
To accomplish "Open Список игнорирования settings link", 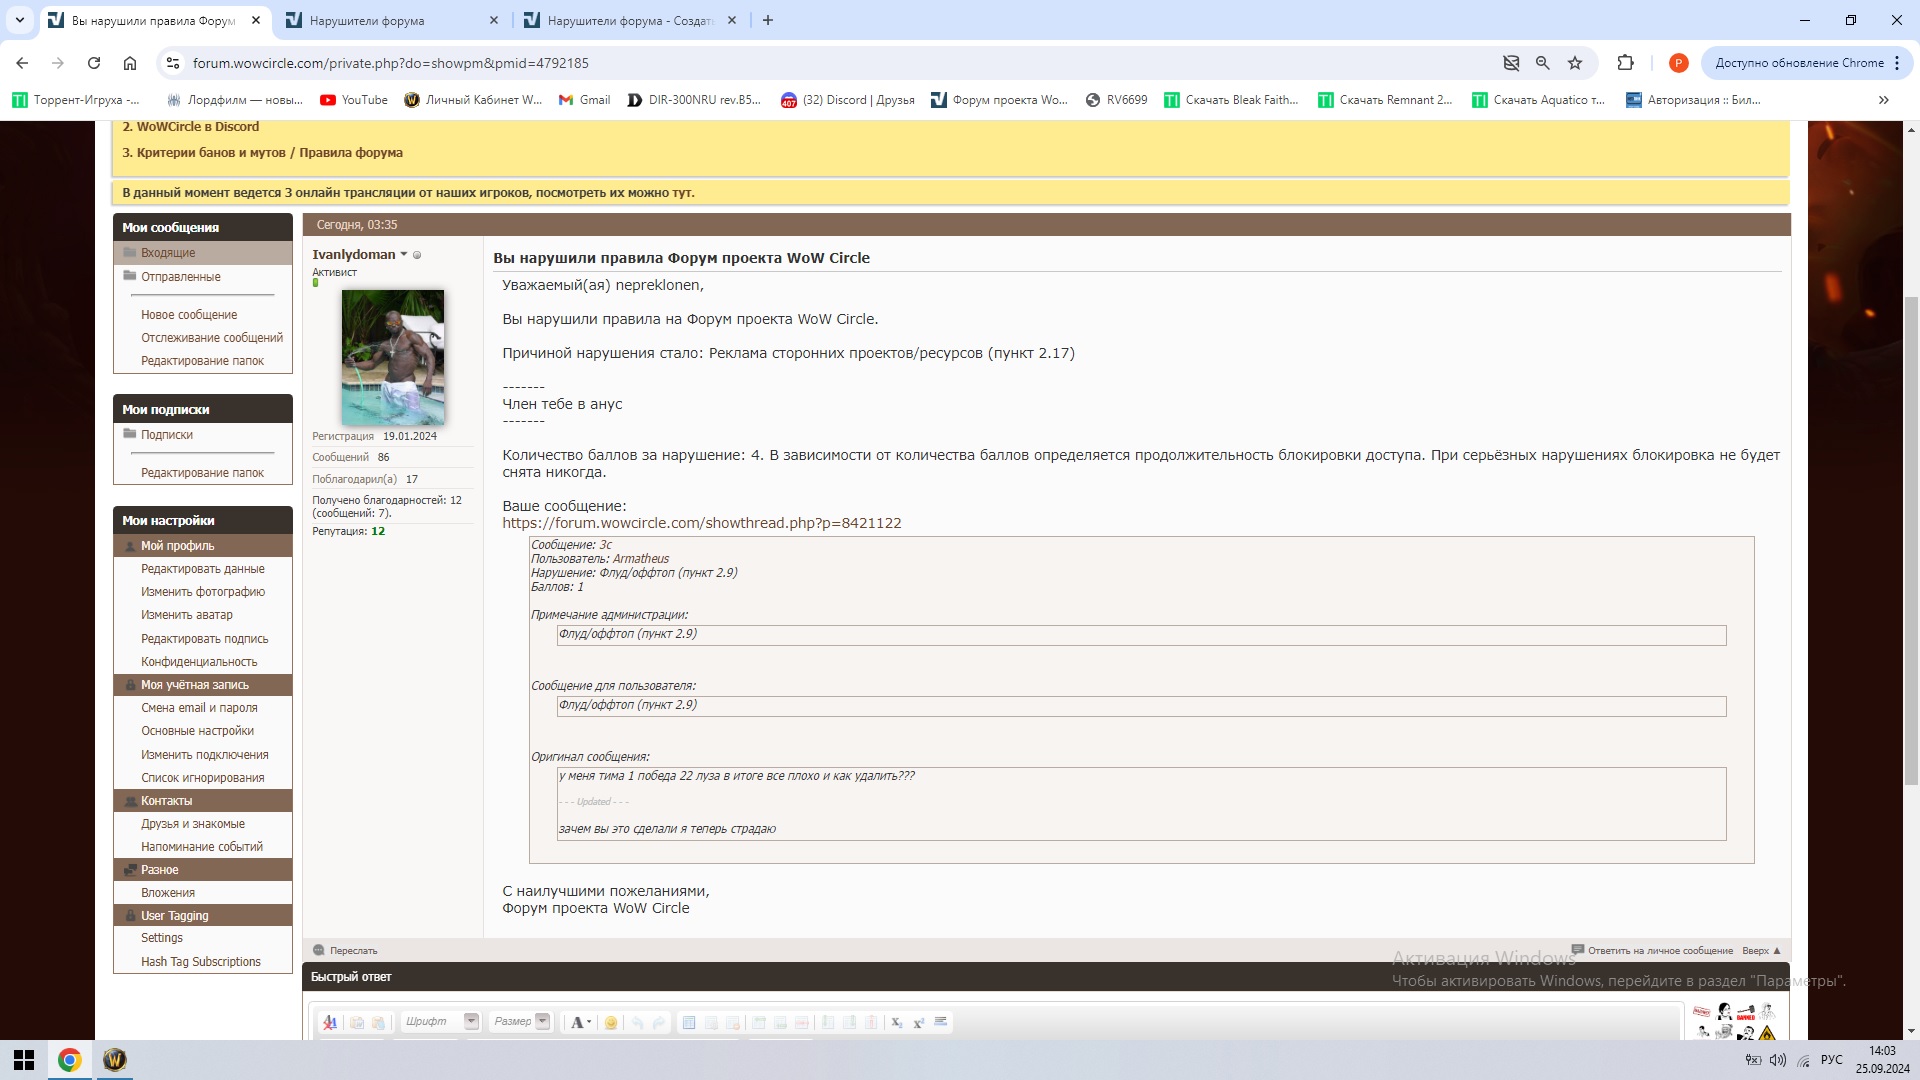I will click(x=202, y=778).
